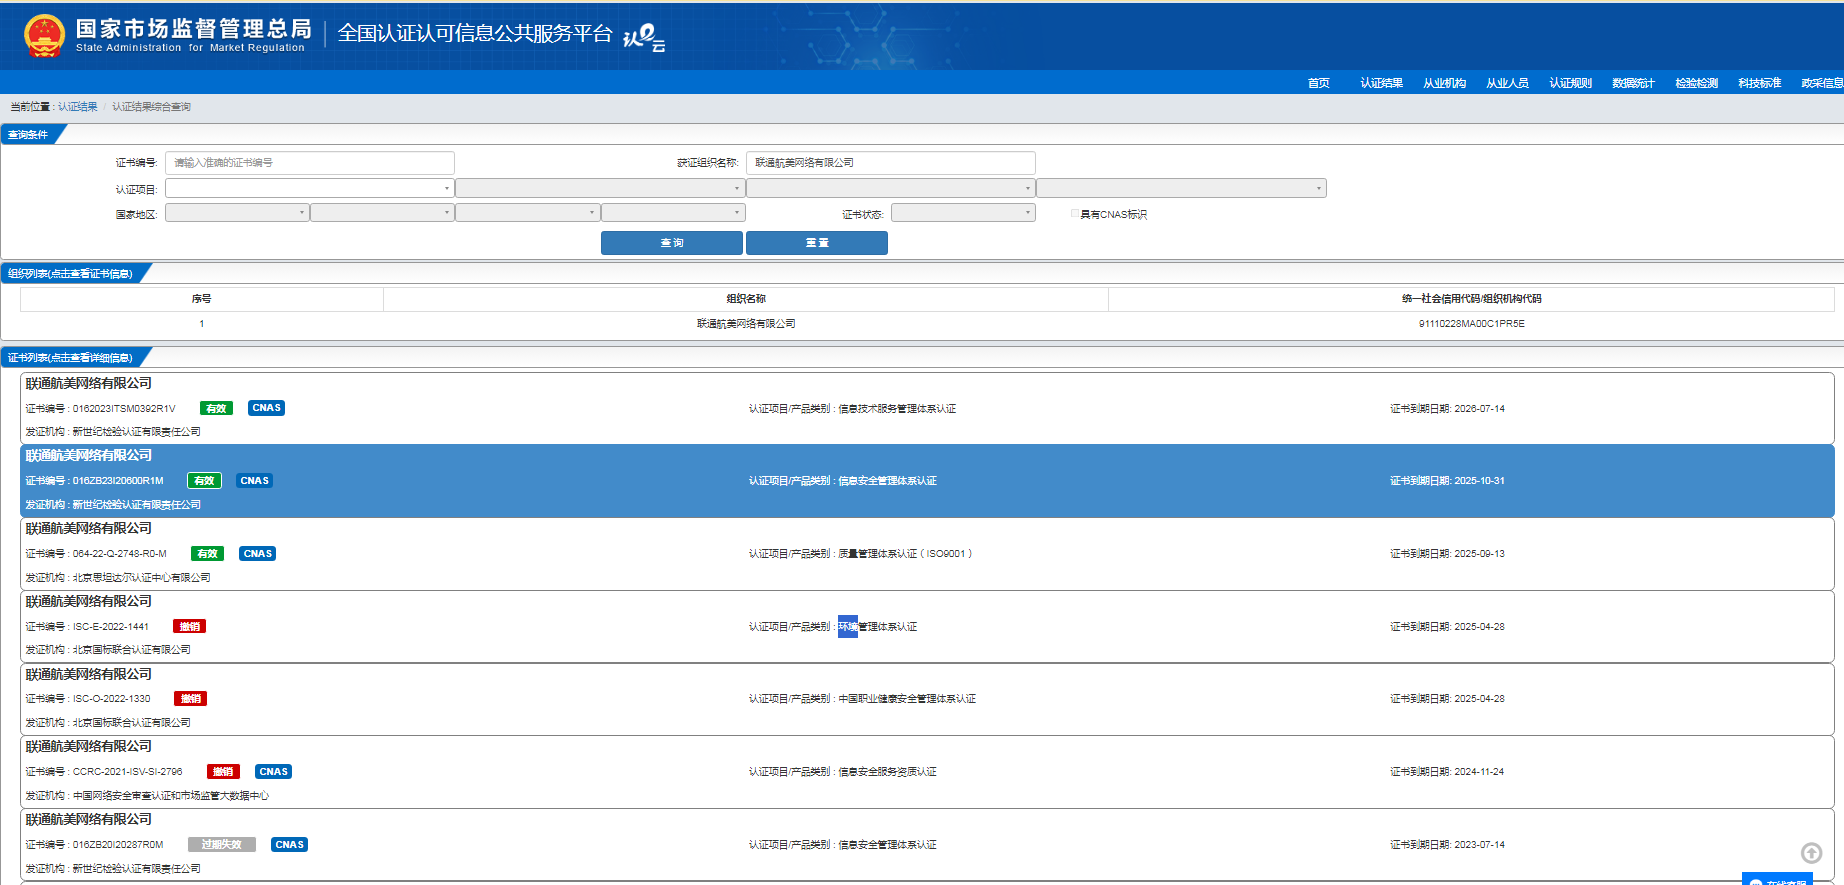Viewport: 1844px width, 885px height.
Task: Open the first 国家地区 dropdown
Action: [x=237, y=212]
